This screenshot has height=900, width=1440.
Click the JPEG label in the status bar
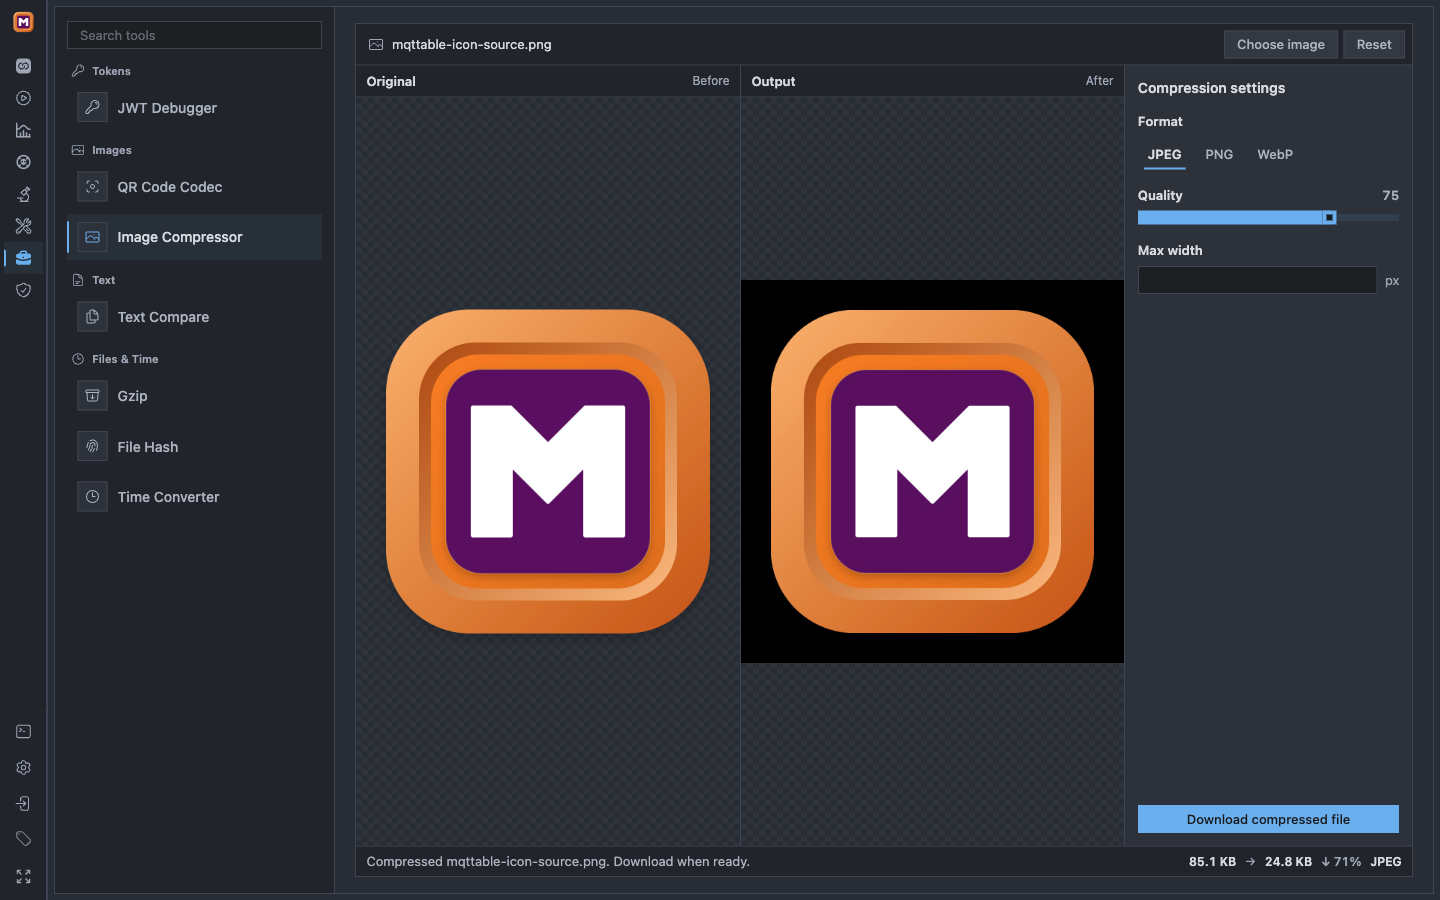1386,862
